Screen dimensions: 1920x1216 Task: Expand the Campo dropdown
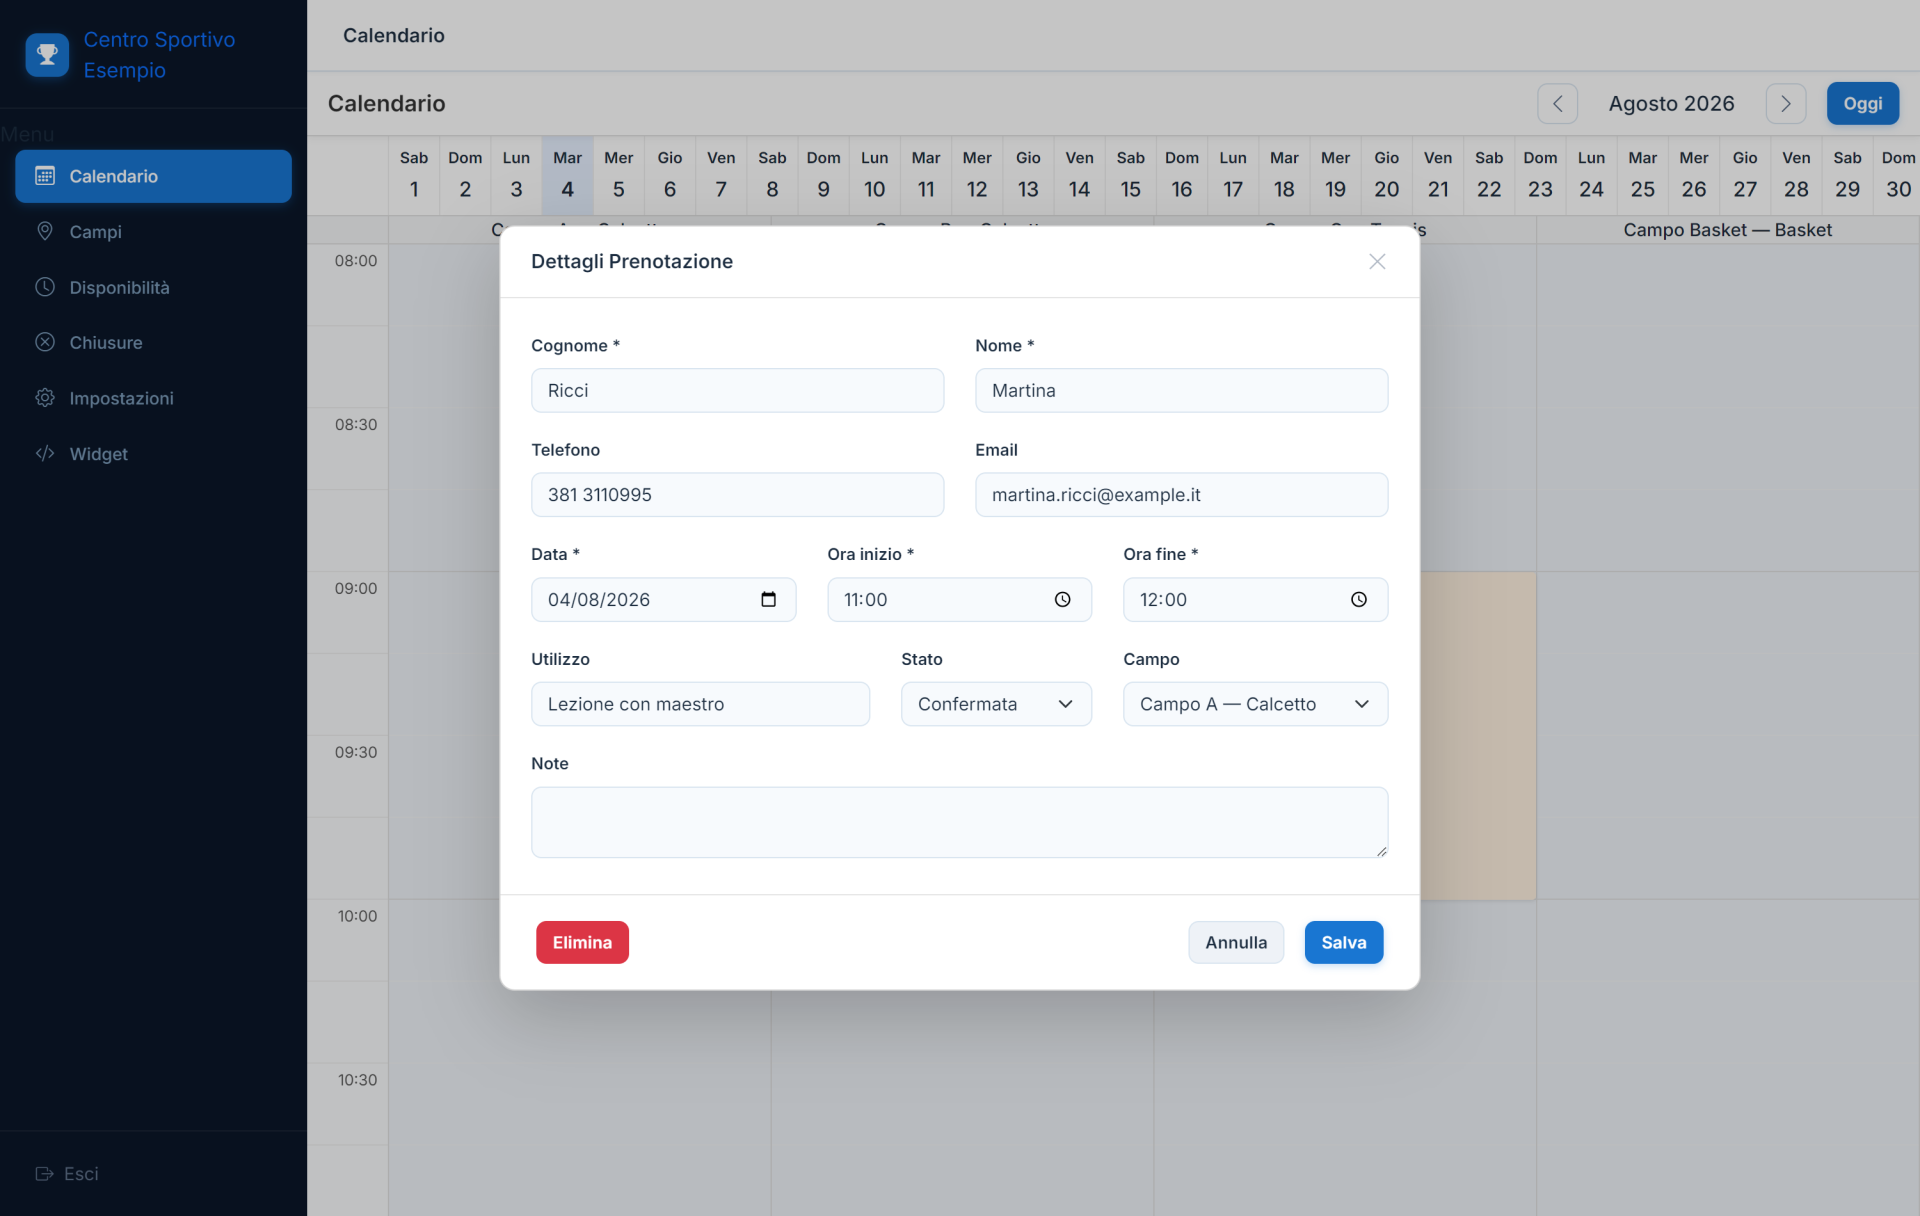coord(1255,704)
